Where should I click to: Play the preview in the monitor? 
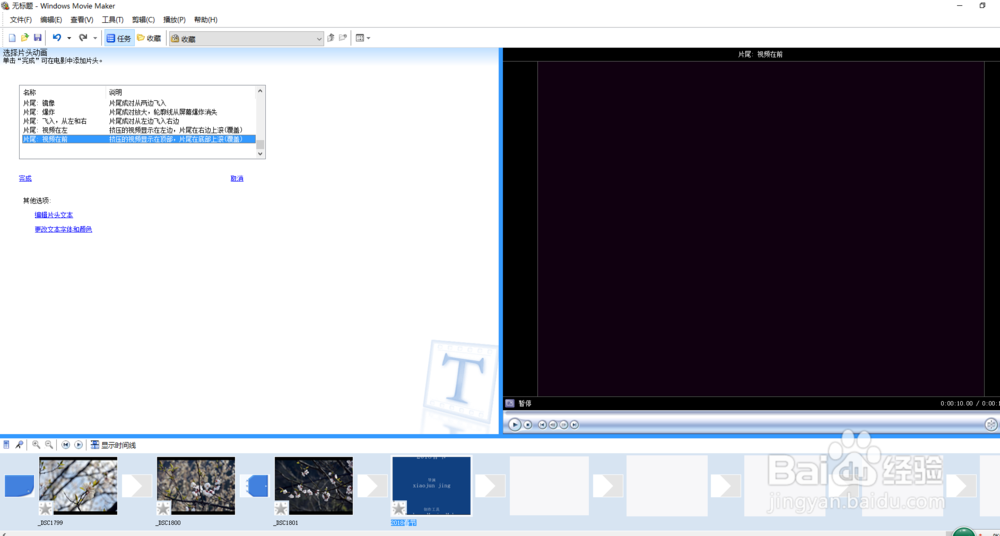click(x=515, y=424)
